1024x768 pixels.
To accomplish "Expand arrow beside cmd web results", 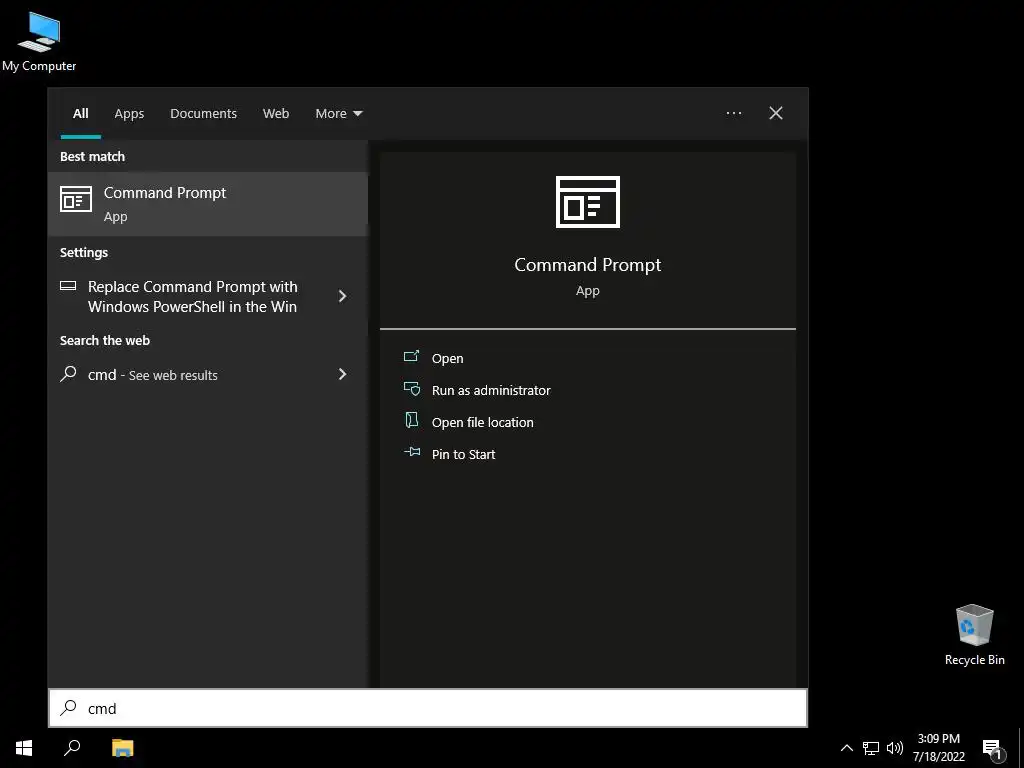I will [x=343, y=374].
